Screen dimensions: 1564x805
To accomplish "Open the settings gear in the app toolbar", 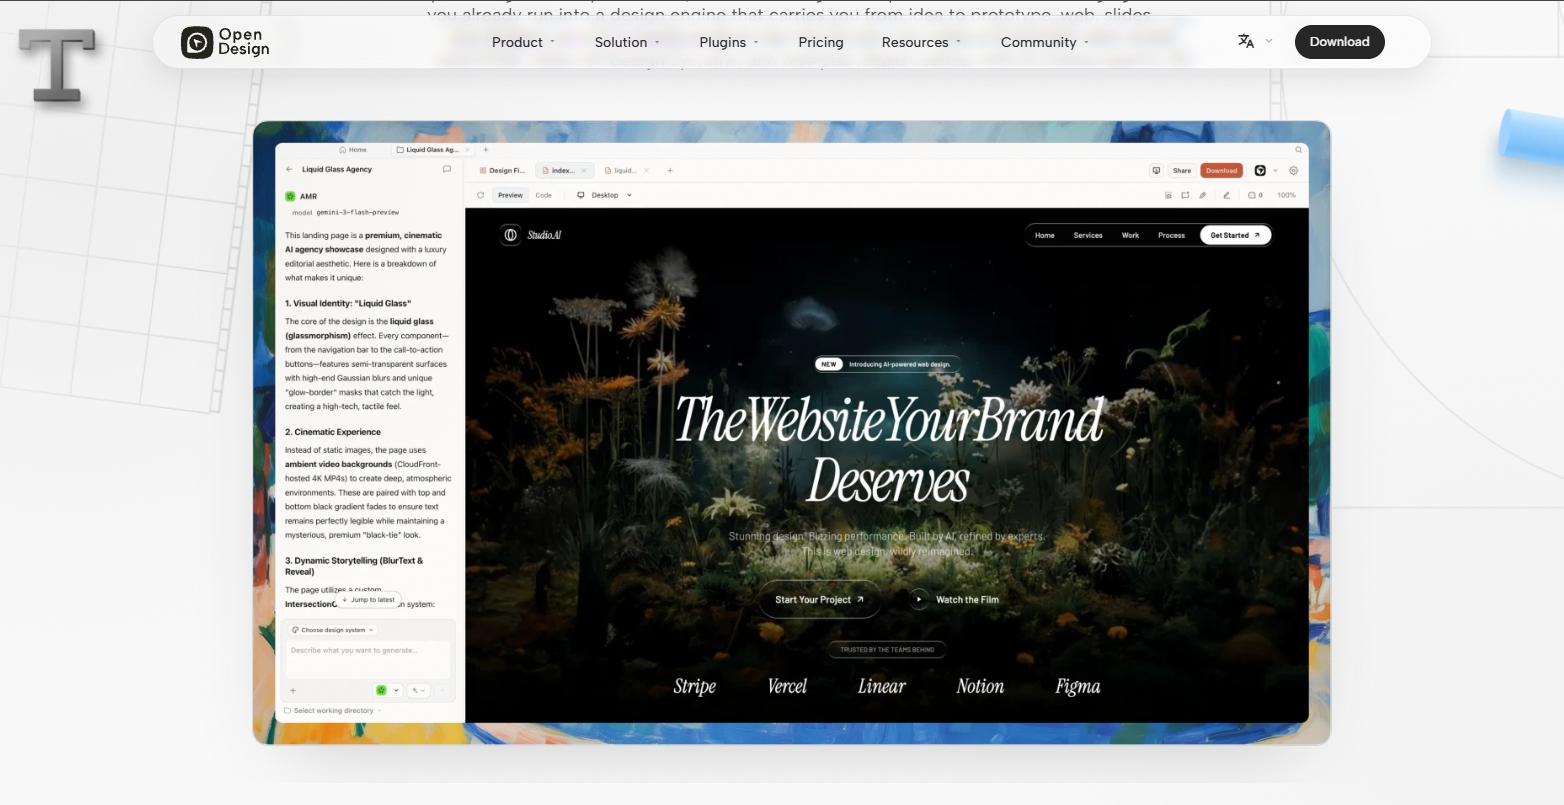I will coord(1294,171).
